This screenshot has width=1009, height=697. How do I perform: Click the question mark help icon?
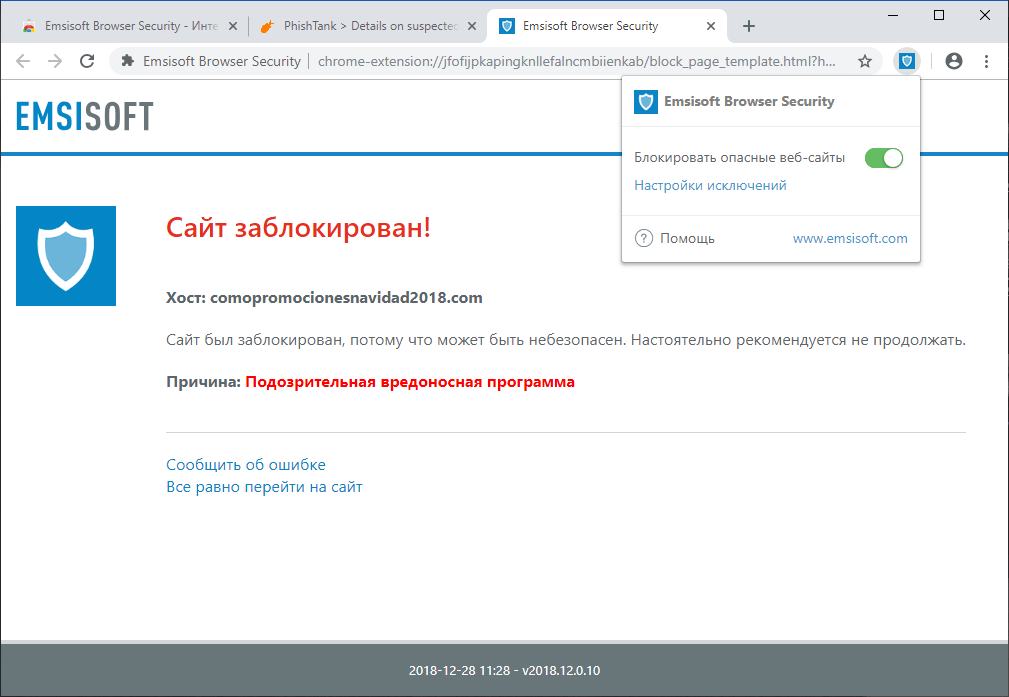643,238
